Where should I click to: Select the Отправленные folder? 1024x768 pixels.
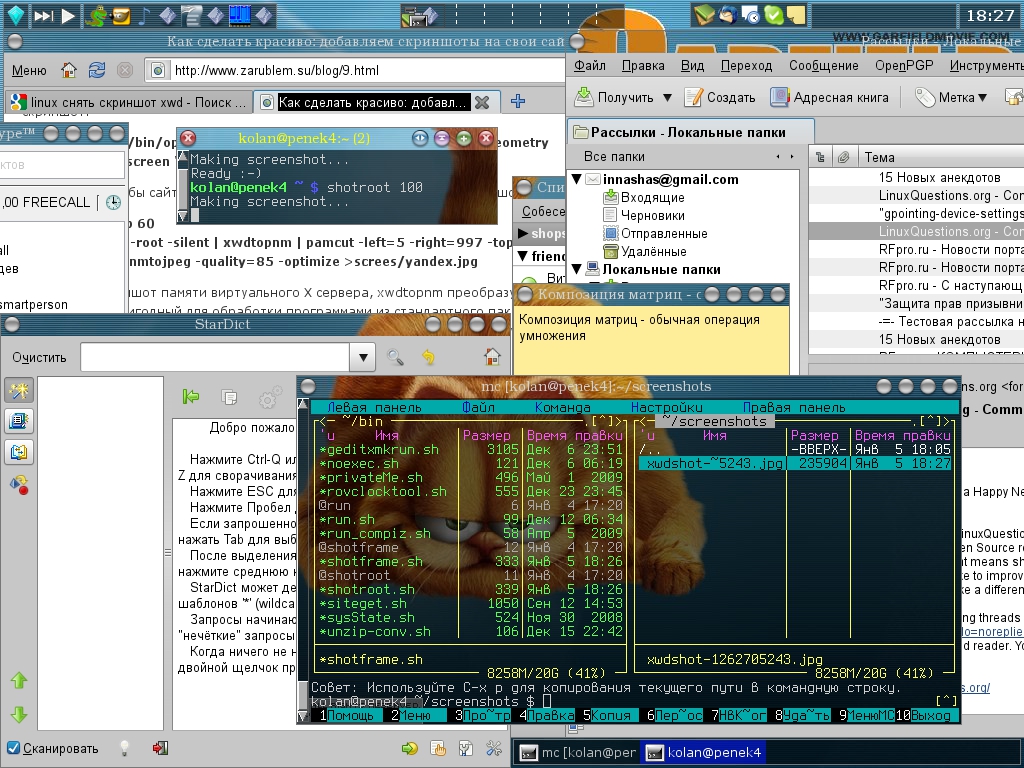click(x=656, y=233)
